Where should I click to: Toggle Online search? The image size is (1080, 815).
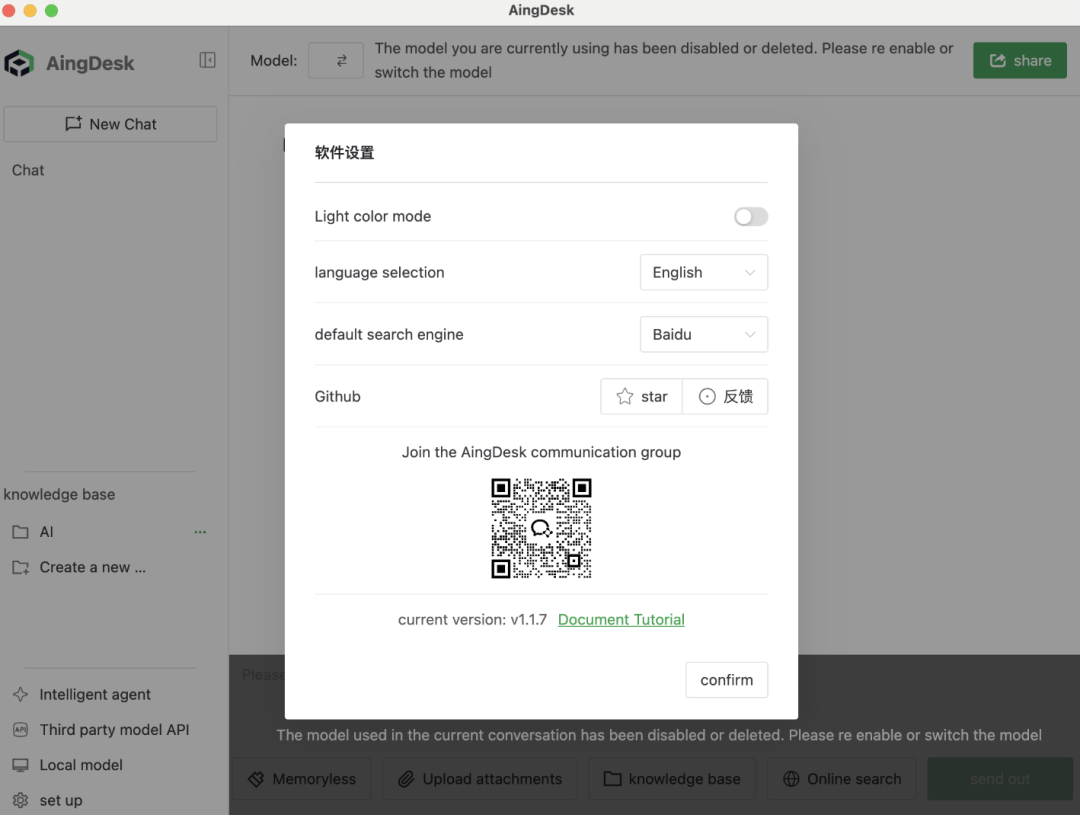click(842, 779)
